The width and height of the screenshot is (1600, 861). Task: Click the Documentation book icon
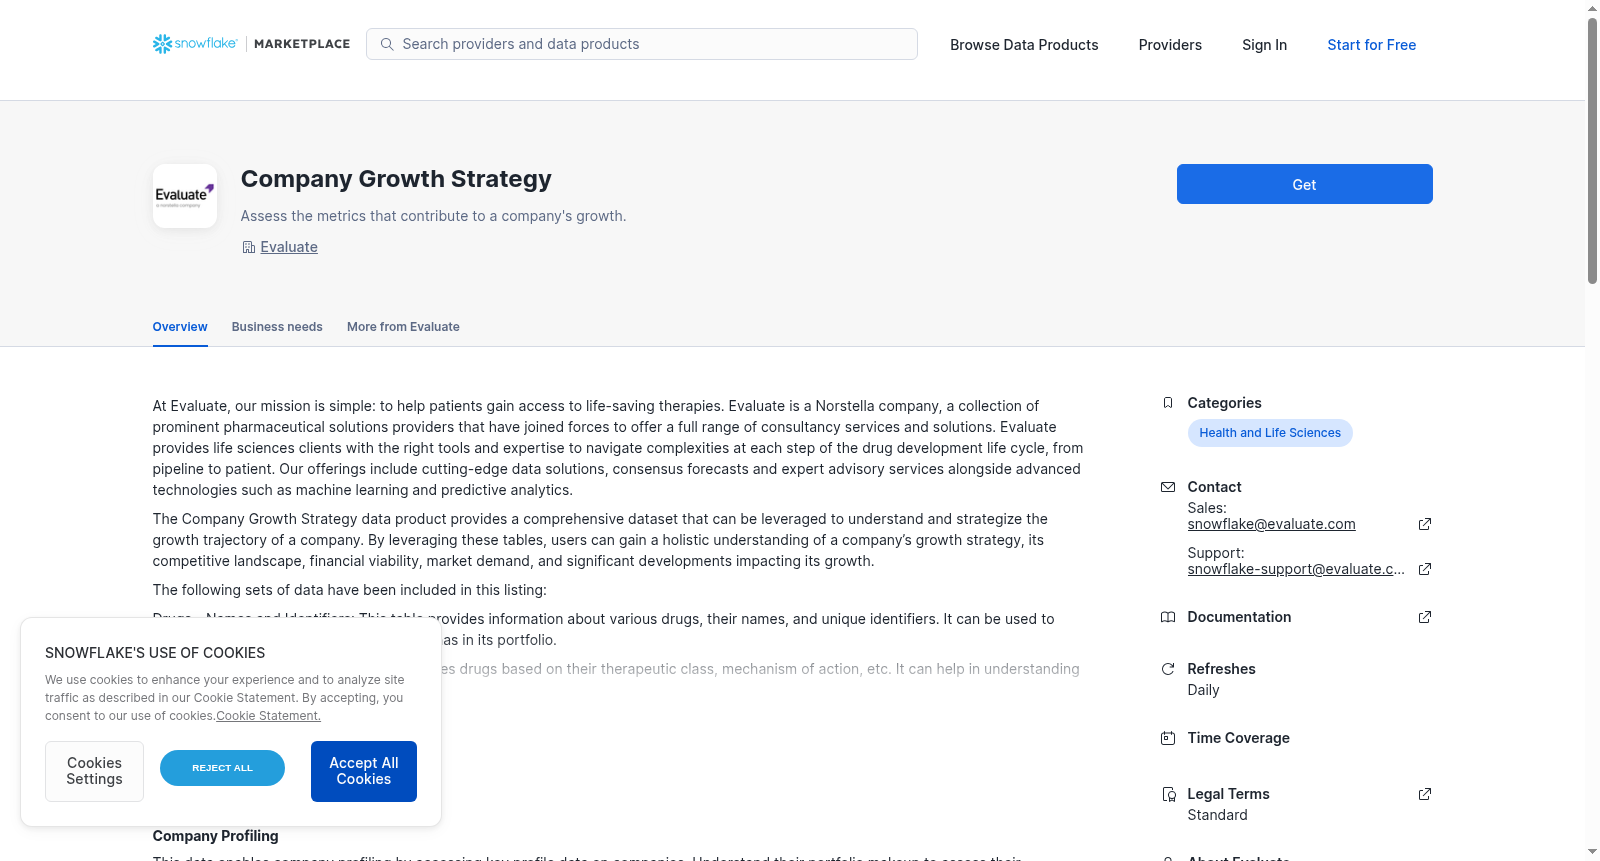pyautogui.click(x=1168, y=617)
